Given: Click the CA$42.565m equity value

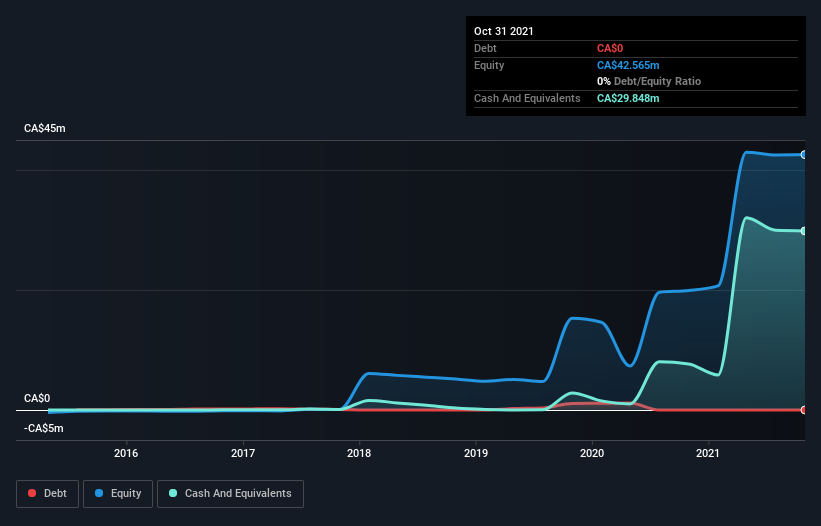Looking at the screenshot, I should click(628, 65).
